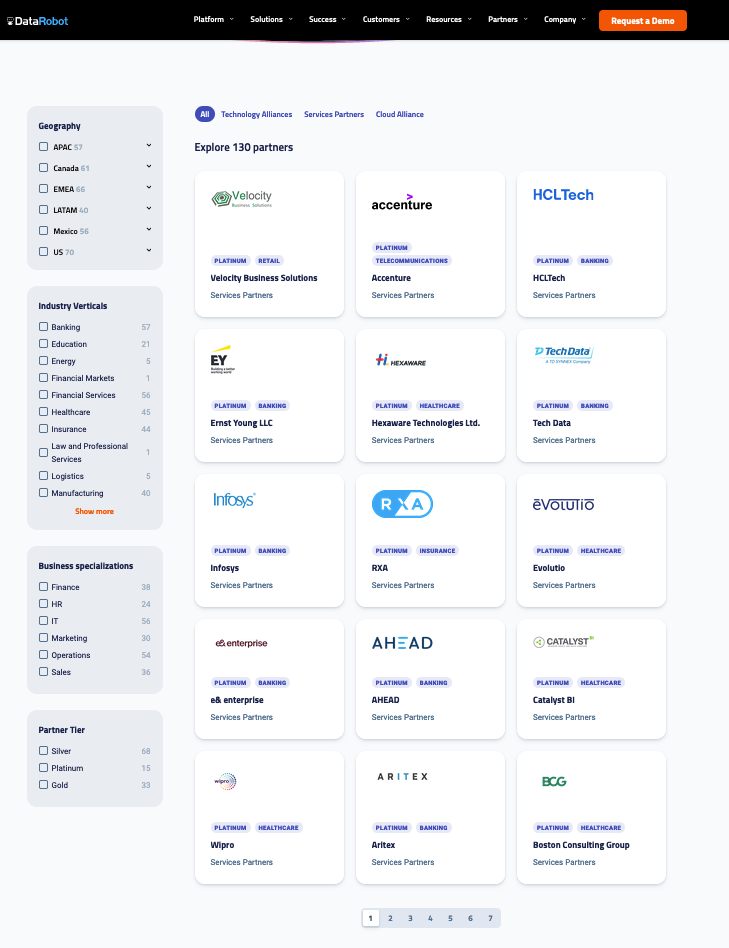The height and width of the screenshot is (948, 729).
Task: Click the Wipro logo
Action: tap(225, 781)
